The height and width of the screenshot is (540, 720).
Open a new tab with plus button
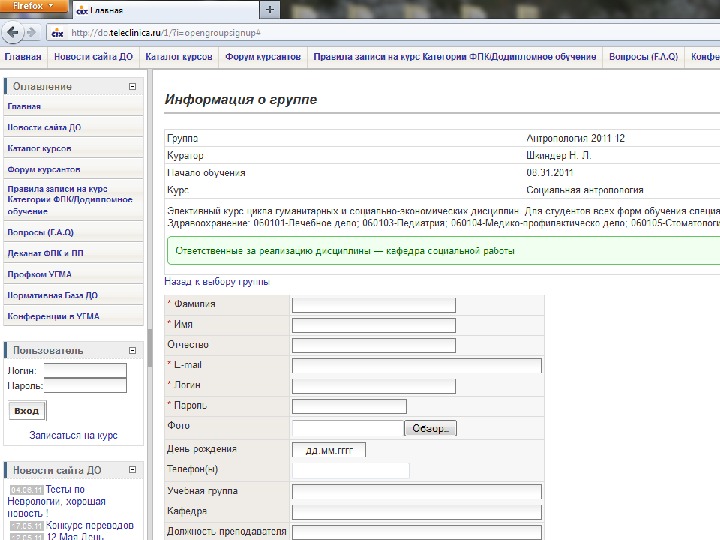pyautogui.click(x=270, y=9)
